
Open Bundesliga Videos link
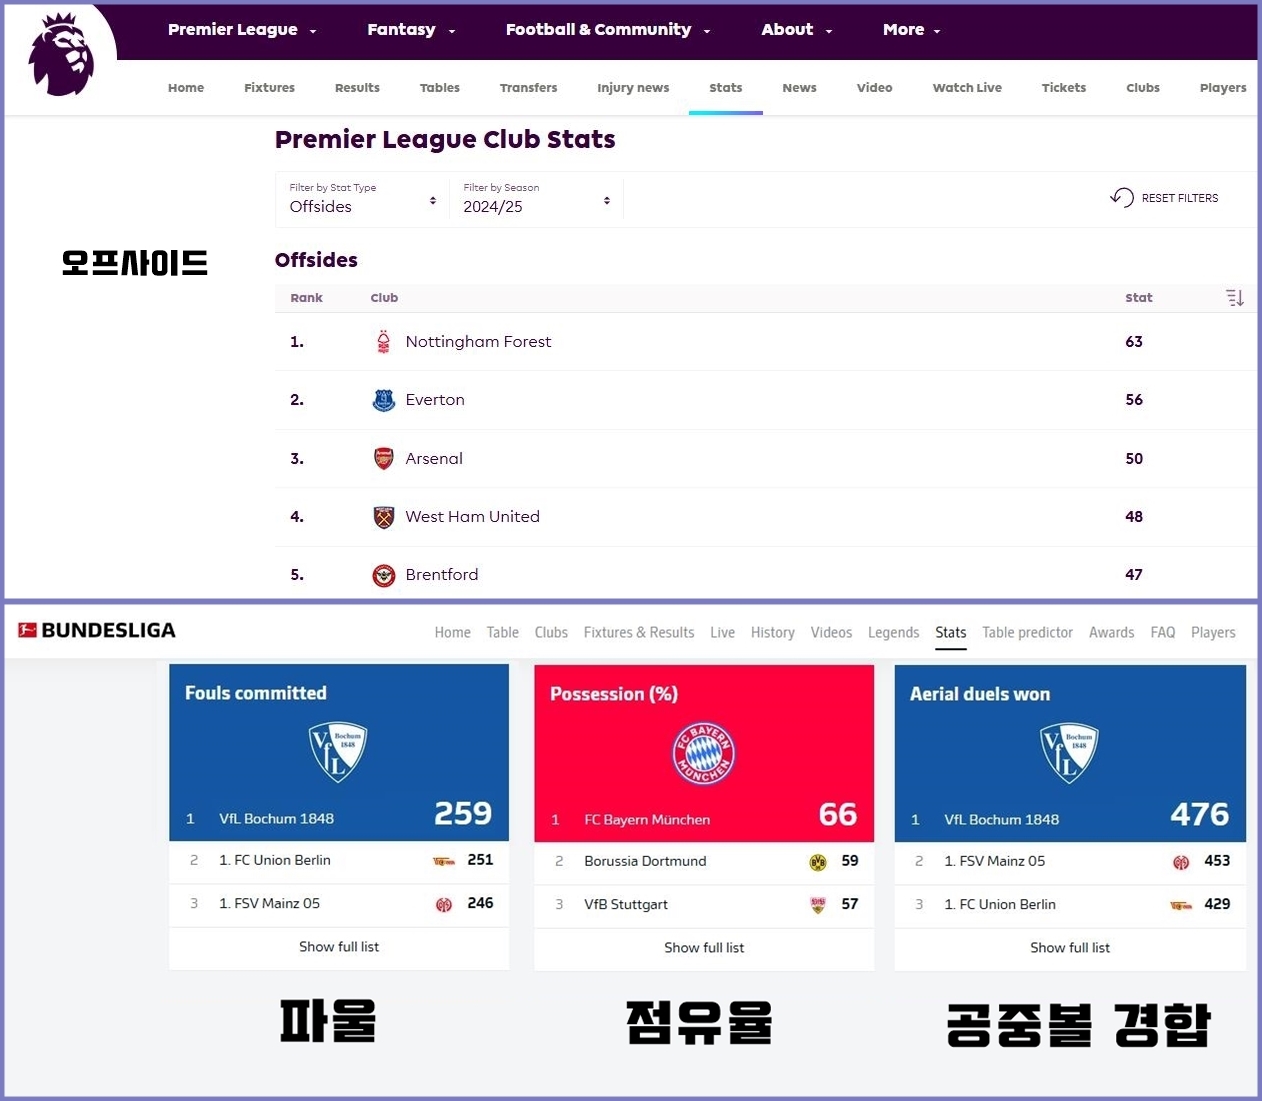tap(831, 633)
